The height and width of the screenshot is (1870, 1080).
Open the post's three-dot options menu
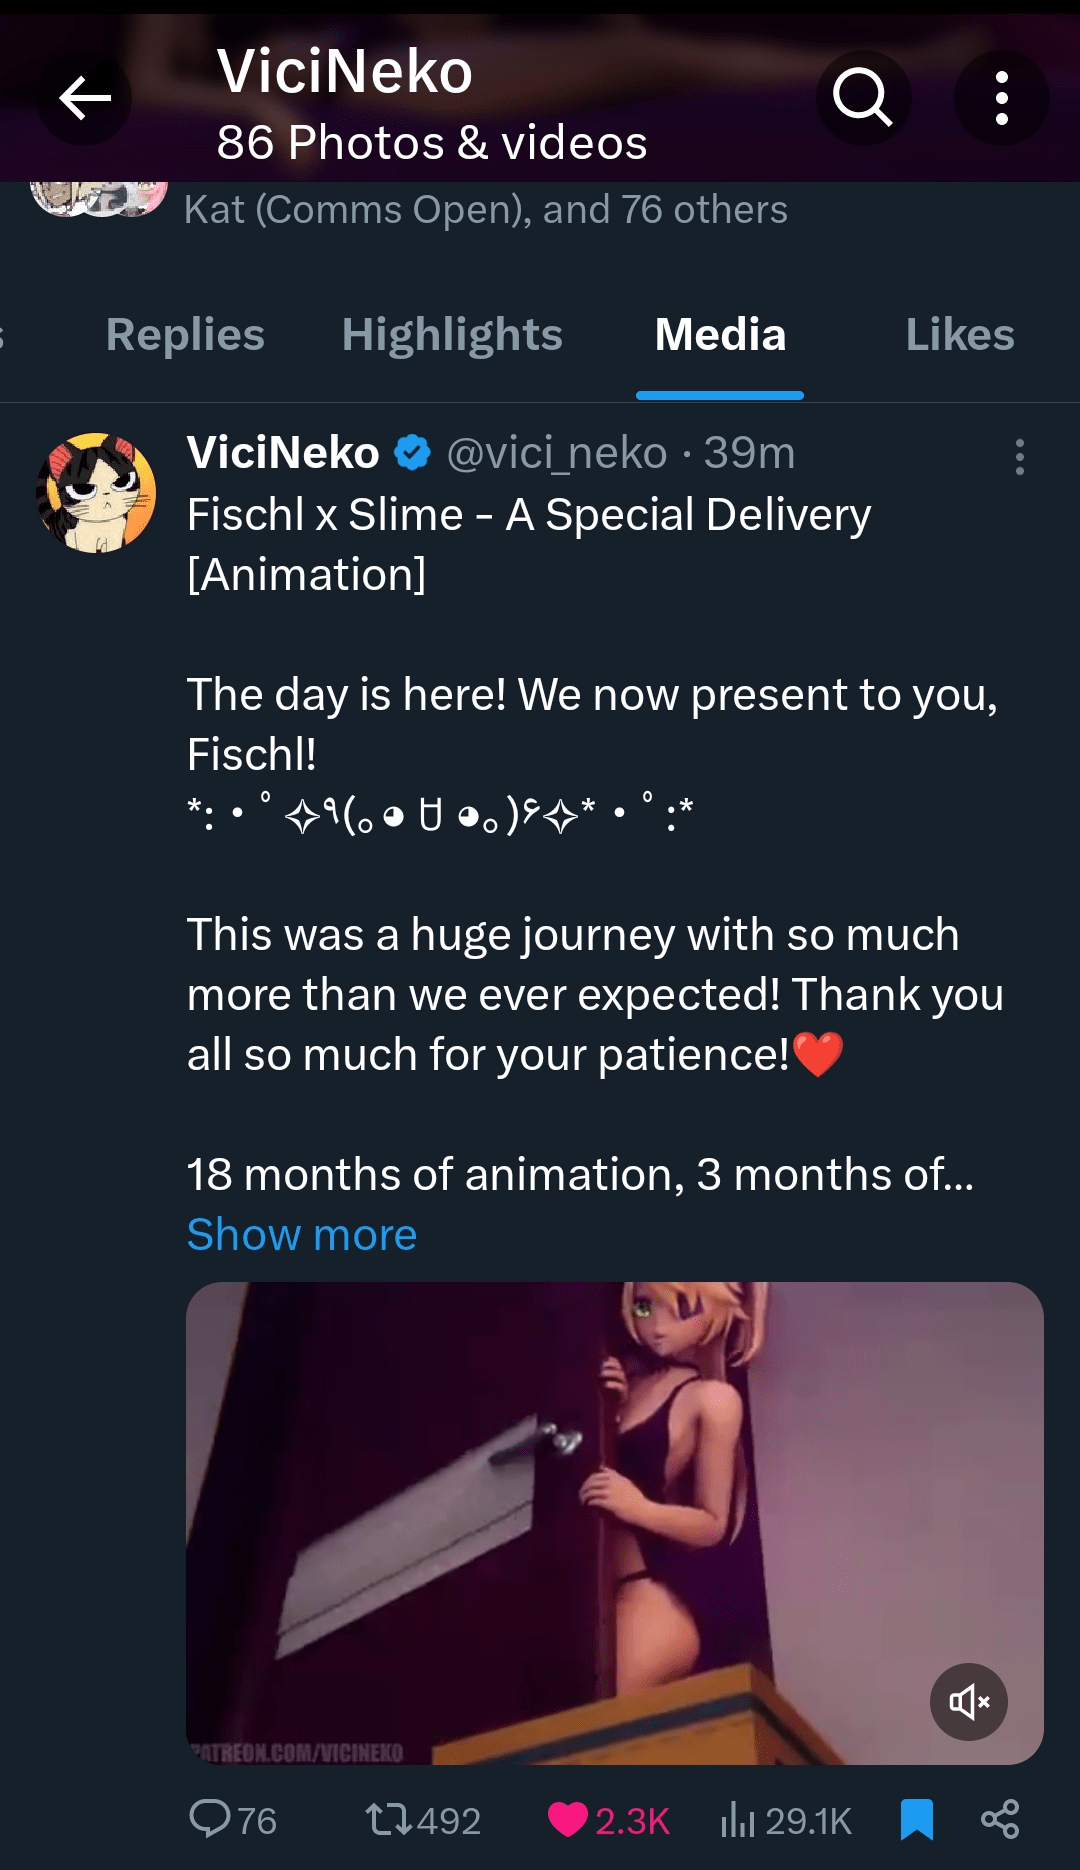(1019, 457)
